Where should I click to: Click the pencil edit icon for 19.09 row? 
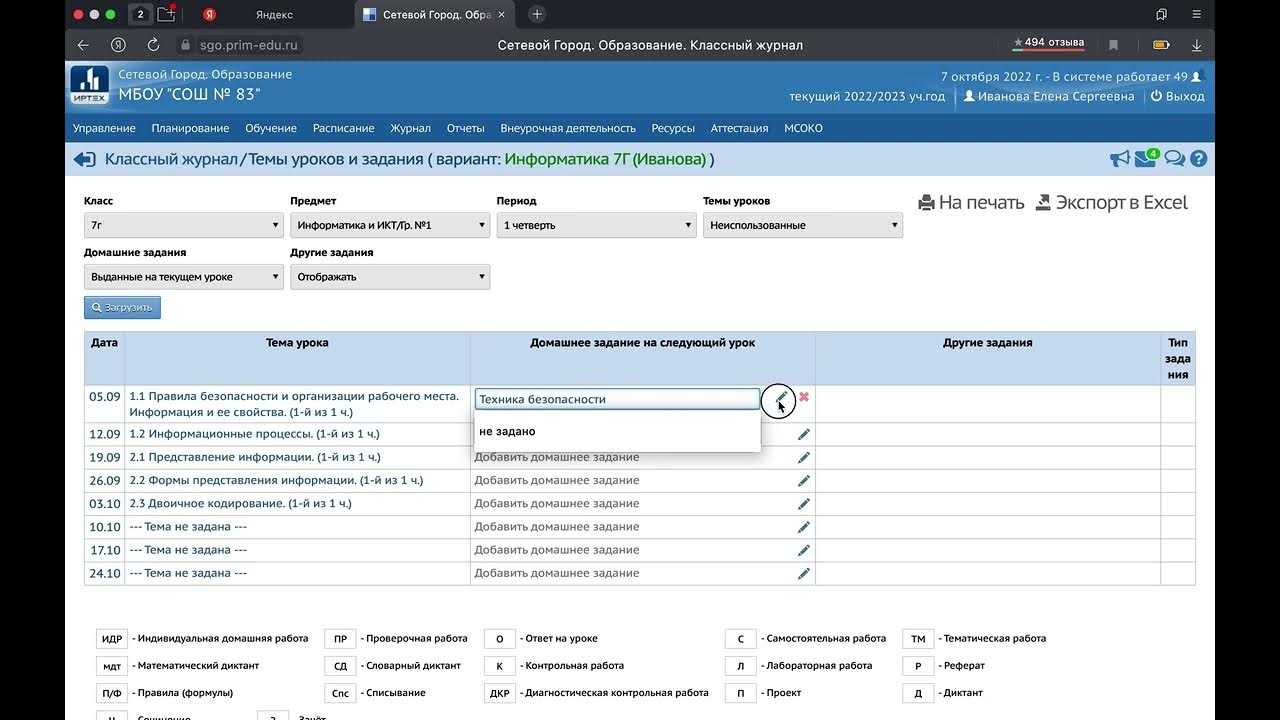click(x=804, y=458)
